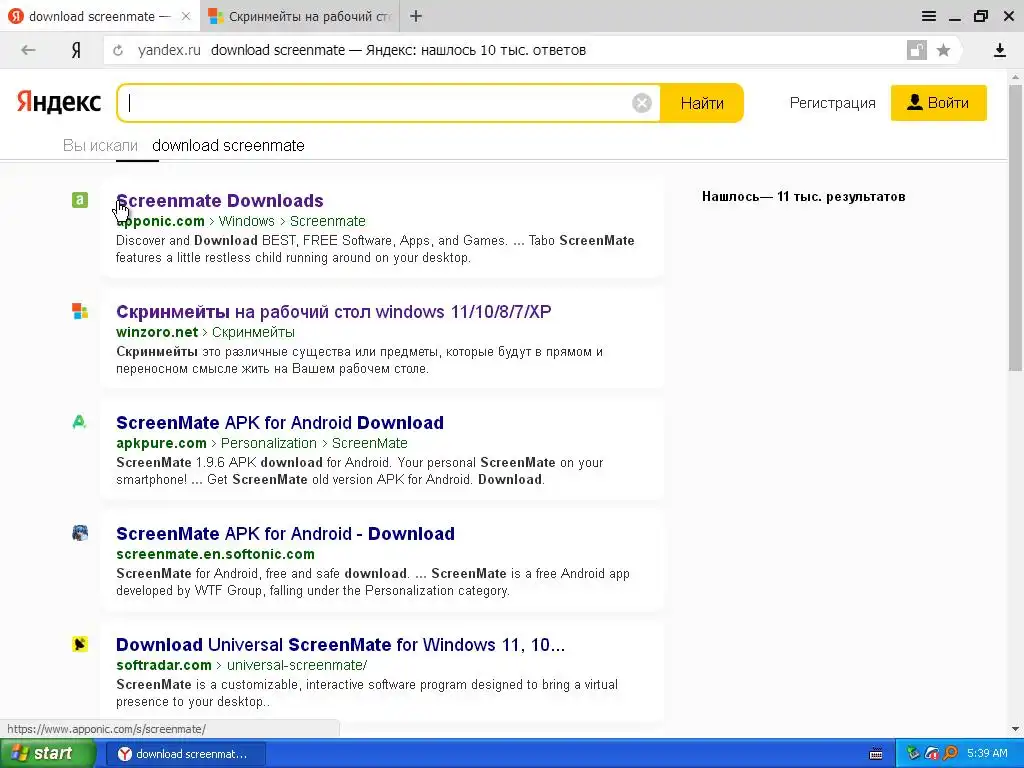Close the 'download screenmate' tab

click(185, 16)
